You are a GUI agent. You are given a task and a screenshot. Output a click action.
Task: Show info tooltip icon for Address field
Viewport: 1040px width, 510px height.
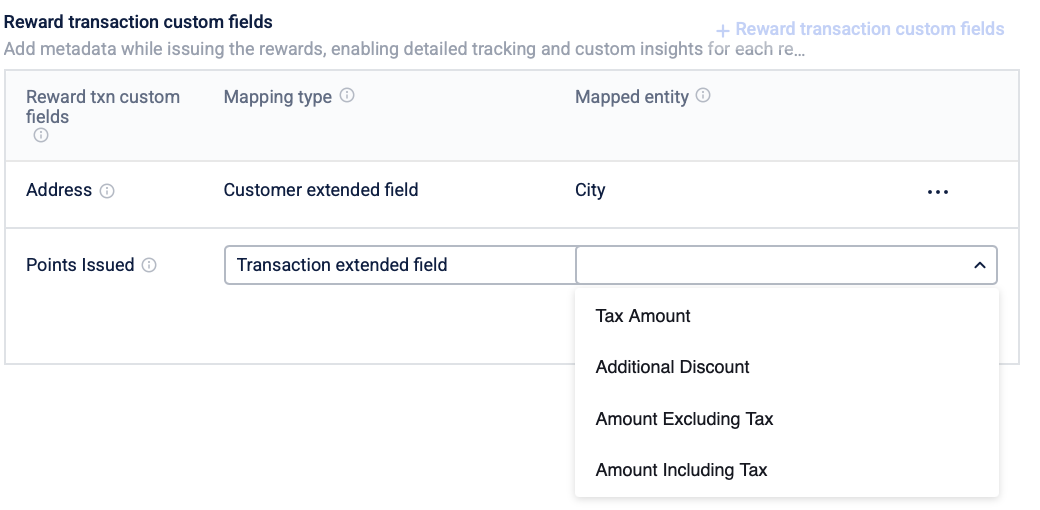(107, 191)
